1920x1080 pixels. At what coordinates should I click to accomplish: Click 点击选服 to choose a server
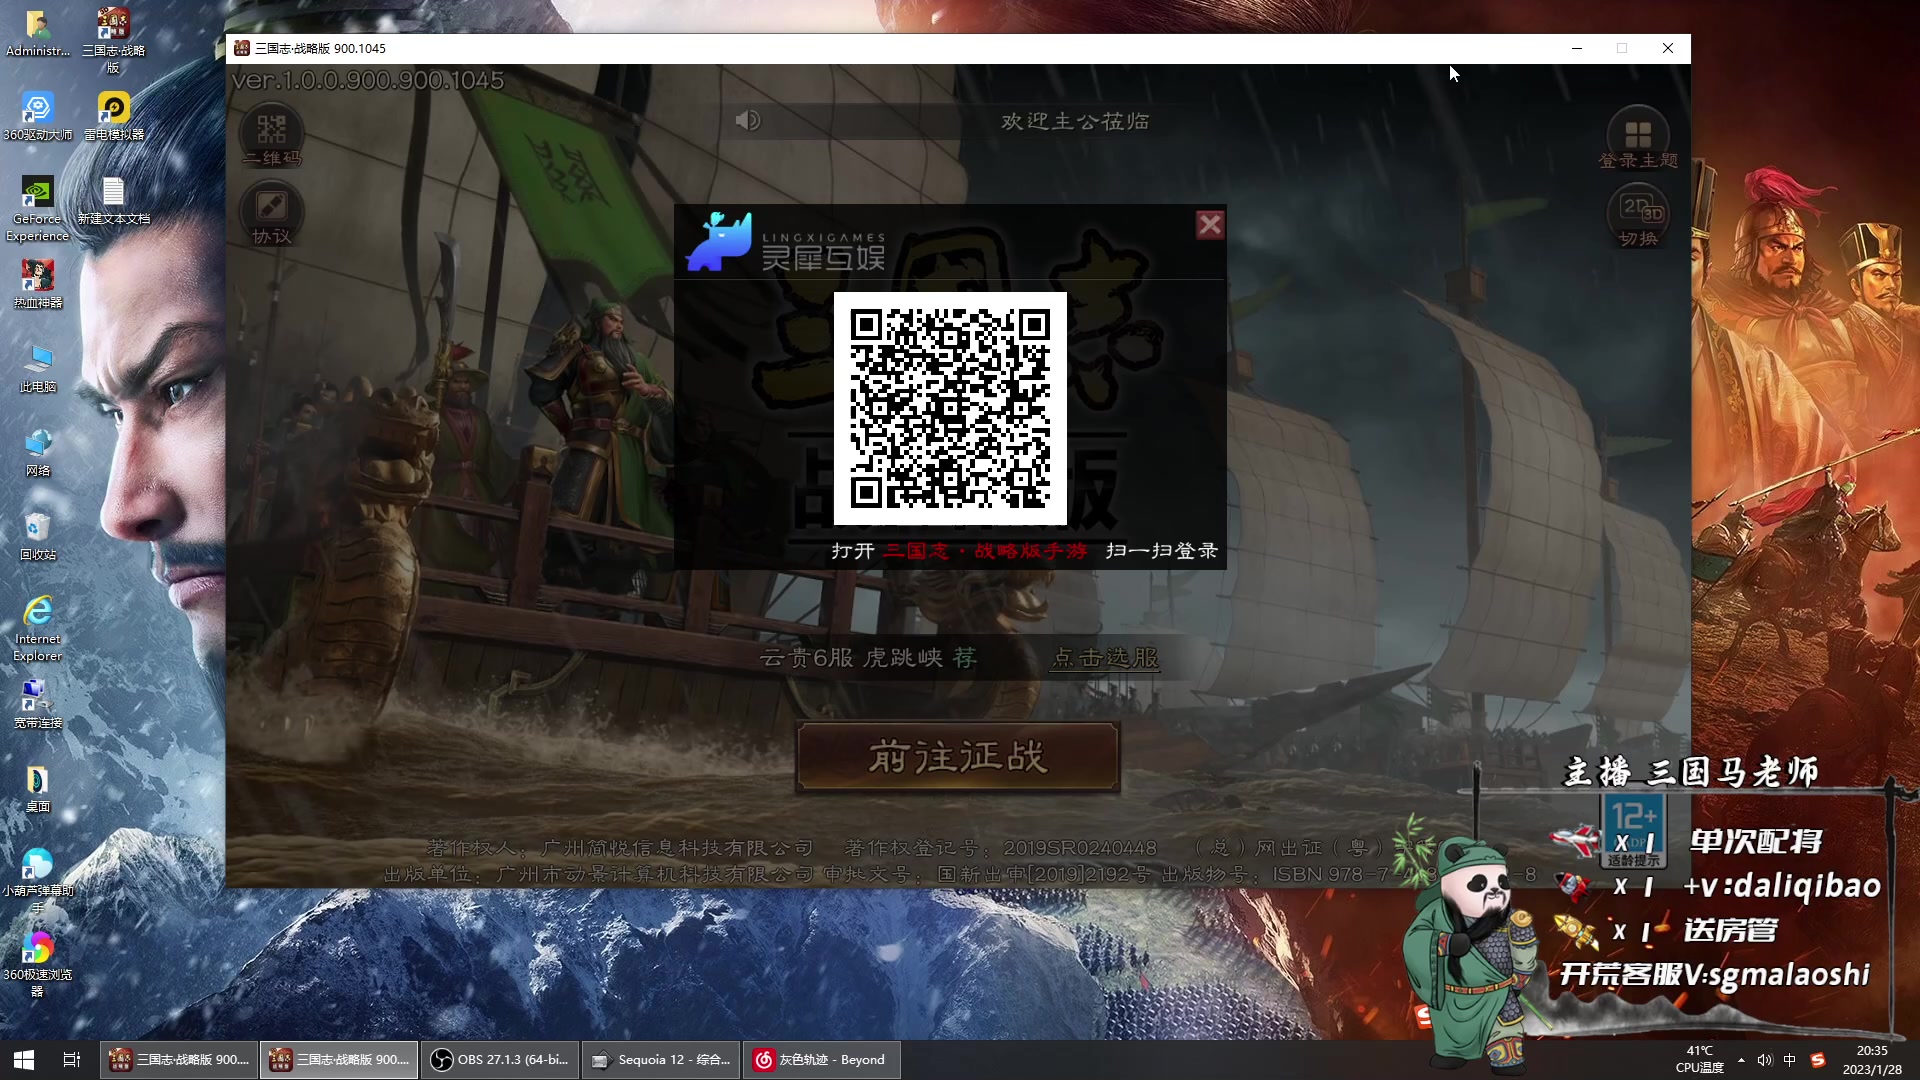pyautogui.click(x=1105, y=658)
